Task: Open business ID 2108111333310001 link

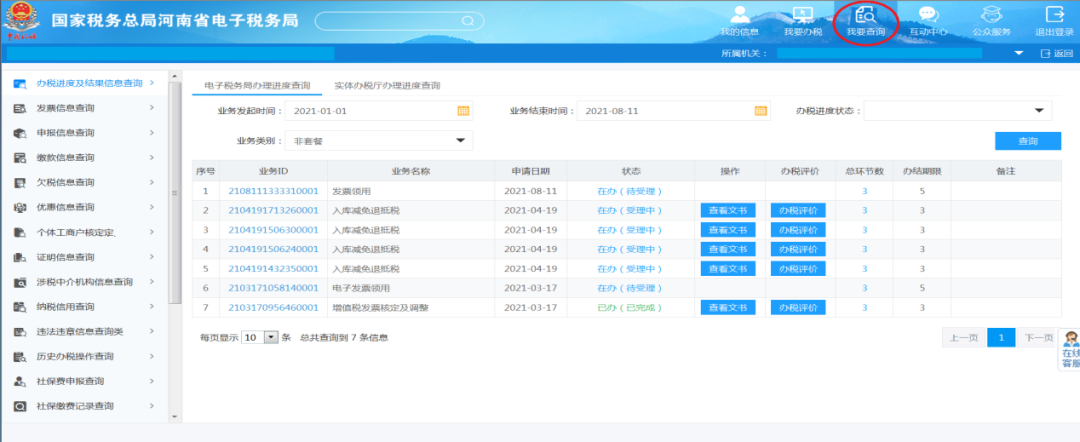Action: tap(273, 191)
